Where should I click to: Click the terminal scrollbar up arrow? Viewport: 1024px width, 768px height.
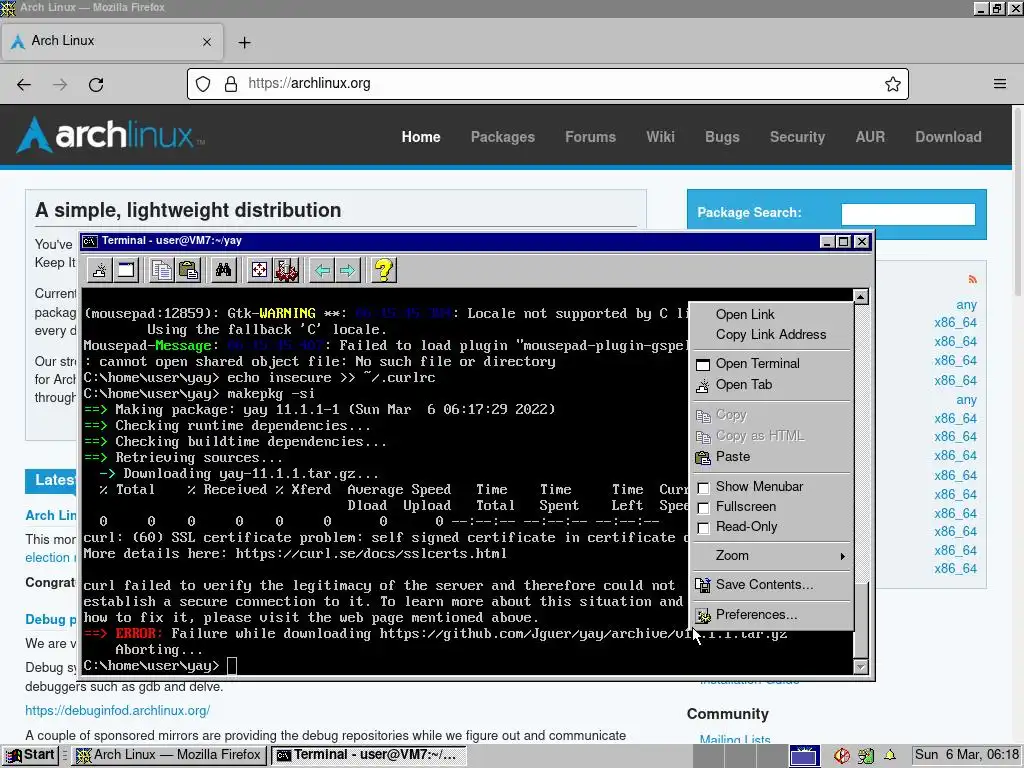pyautogui.click(x=861, y=297)
